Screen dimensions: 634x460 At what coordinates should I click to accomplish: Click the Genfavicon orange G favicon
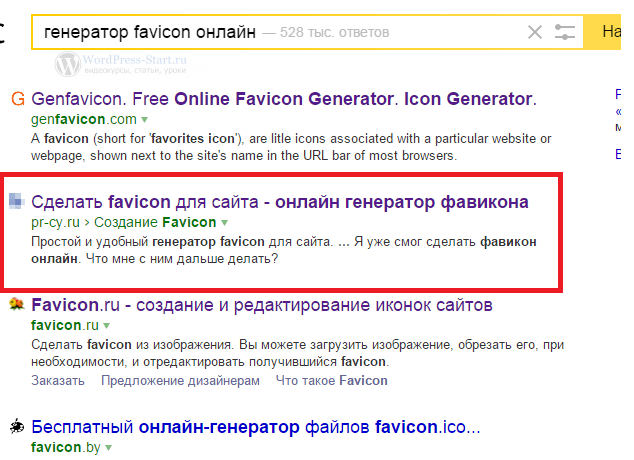pos(18,99)
